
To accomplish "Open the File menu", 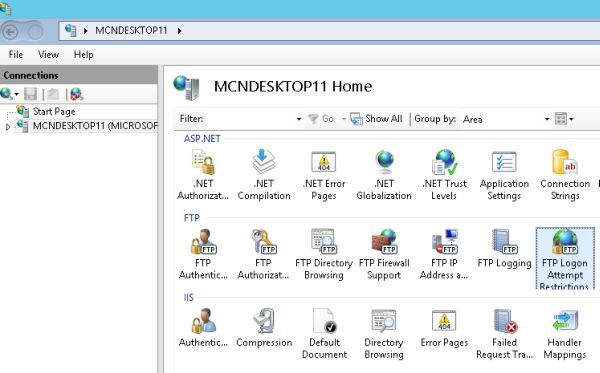I will [x=16, y=55].
